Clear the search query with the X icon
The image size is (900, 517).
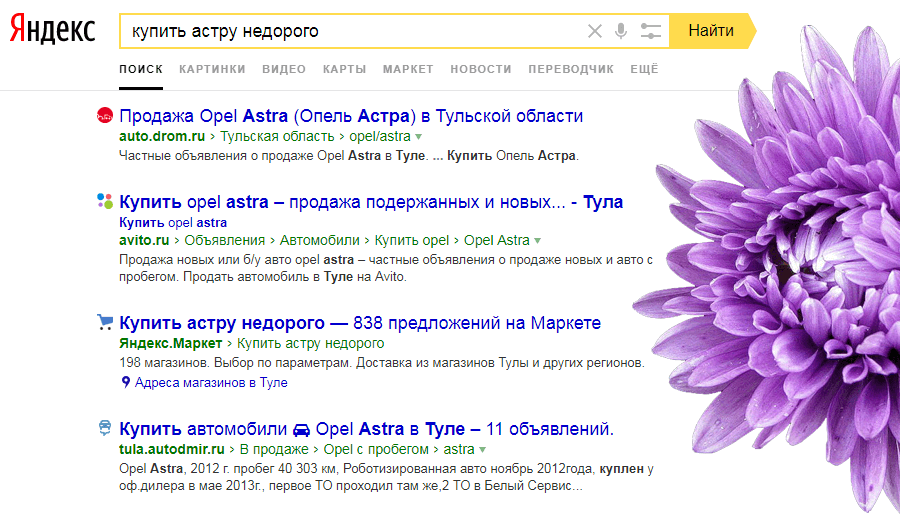click(x=595, y=31)
